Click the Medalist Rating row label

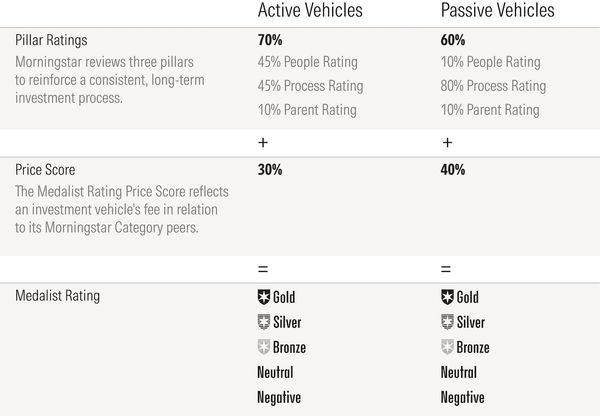57,296
